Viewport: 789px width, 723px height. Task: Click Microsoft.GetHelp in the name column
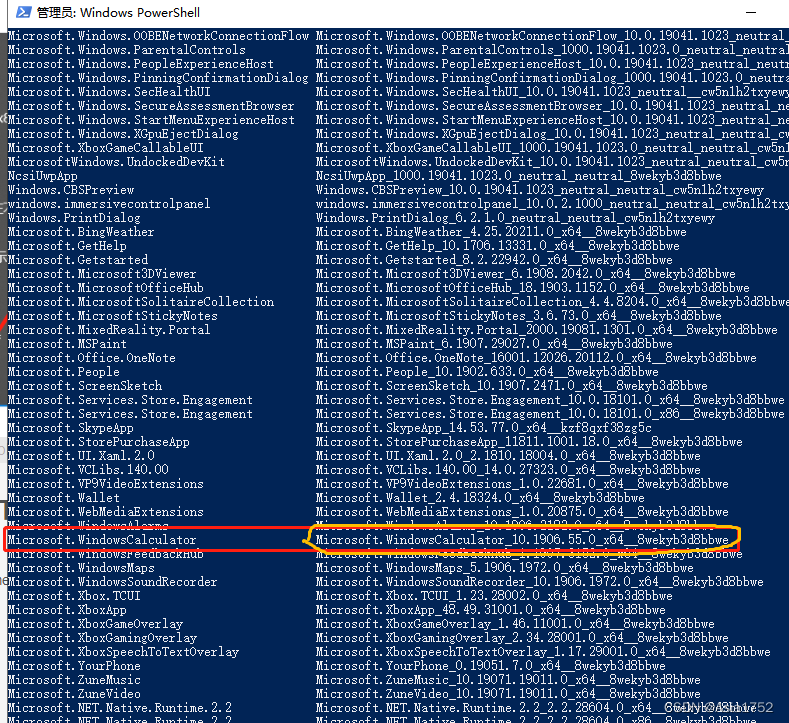(x=67, y=246)
